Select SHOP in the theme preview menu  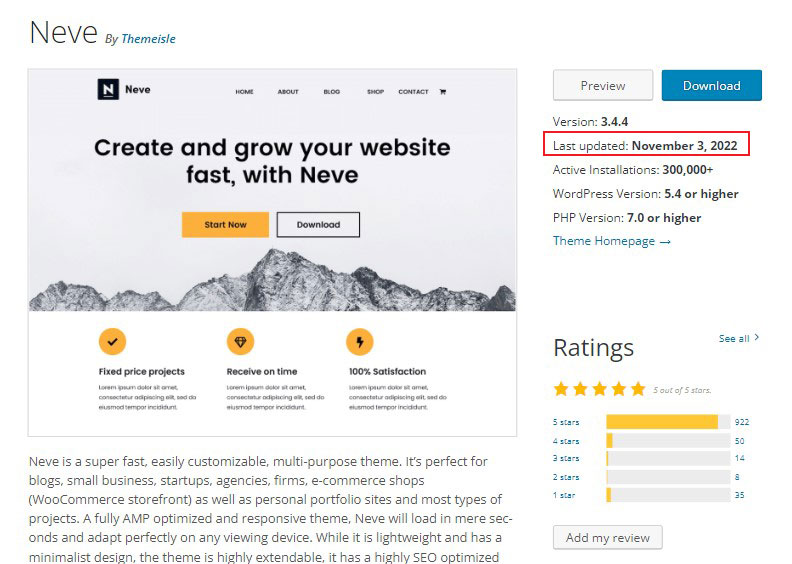coord(375,92)
